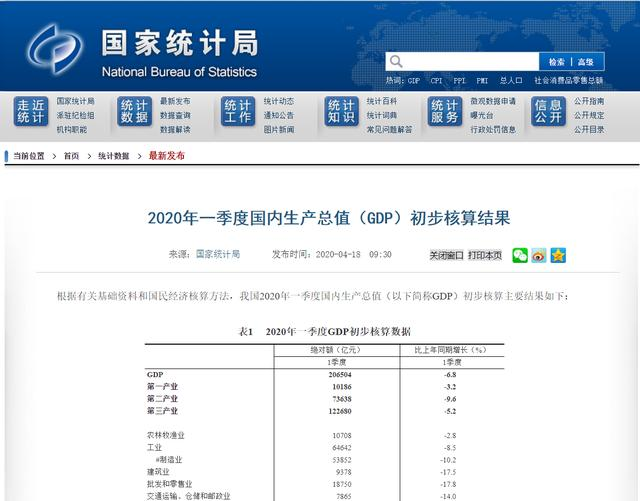Click source link 国家统计局 below title

tap(218, 254)
